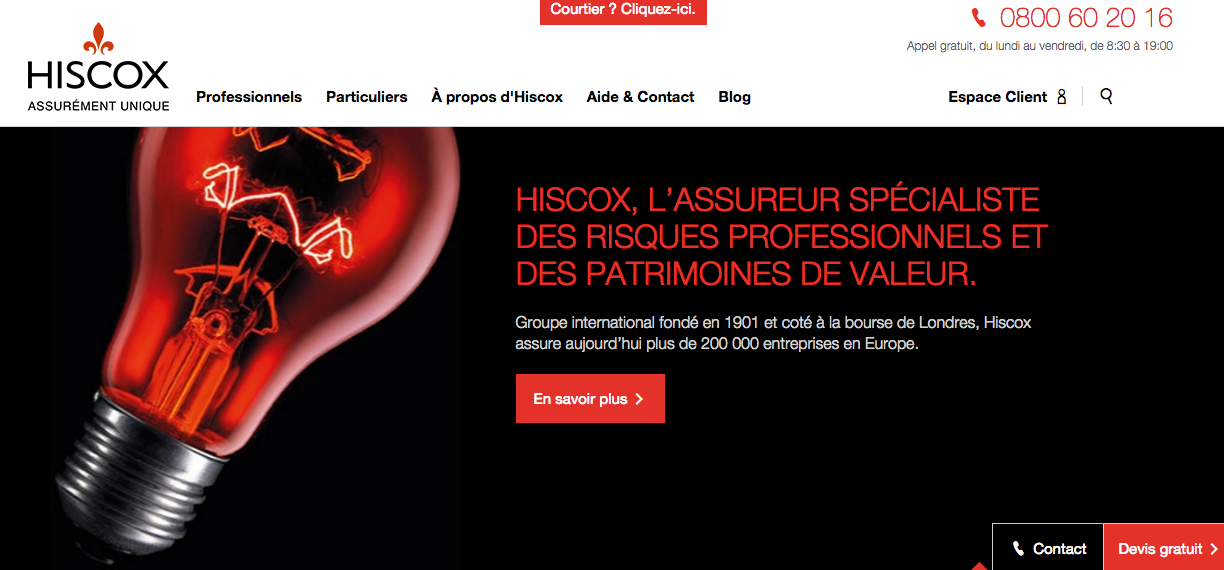Open account via the user silhouette icon

pos(1062,97)
